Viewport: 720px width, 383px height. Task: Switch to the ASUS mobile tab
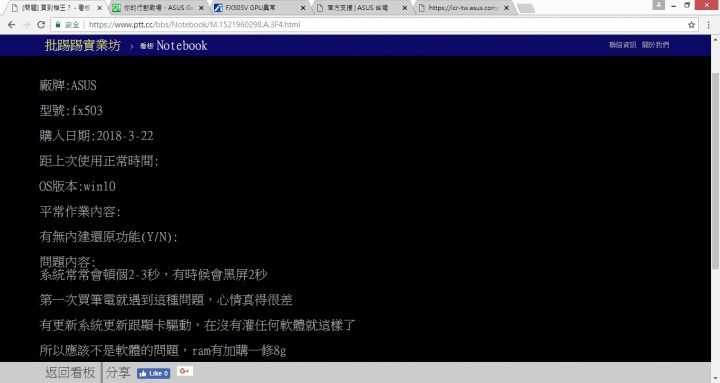[158, 8]
